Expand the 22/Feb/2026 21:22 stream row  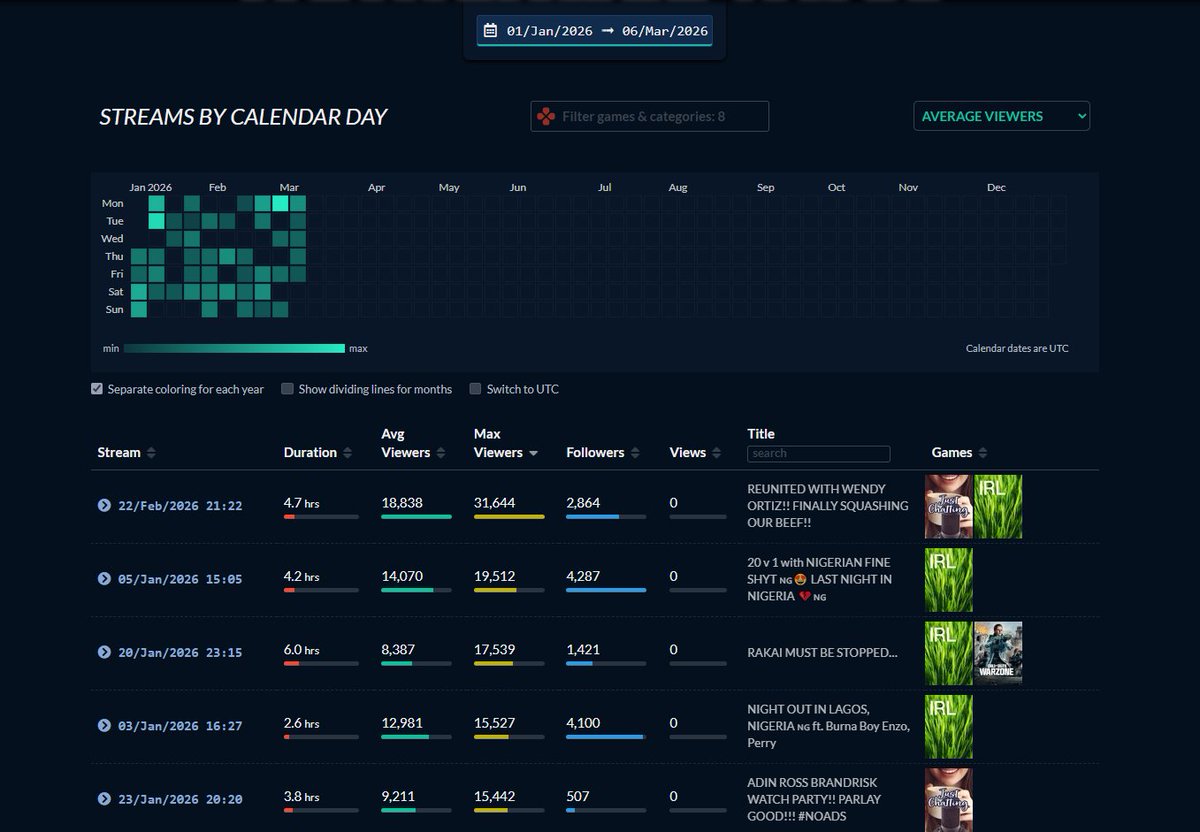pos(104,506)
